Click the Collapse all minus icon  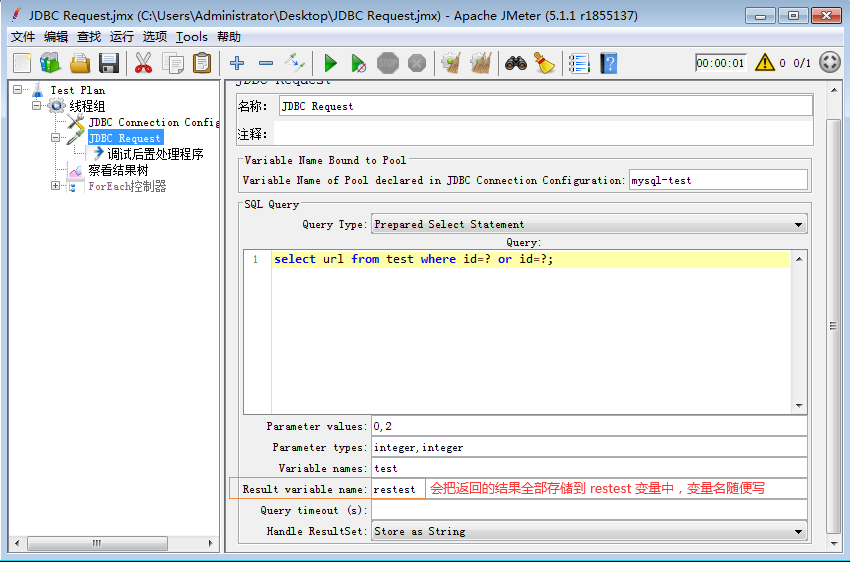pyautogui.click(x=266, y=63)
